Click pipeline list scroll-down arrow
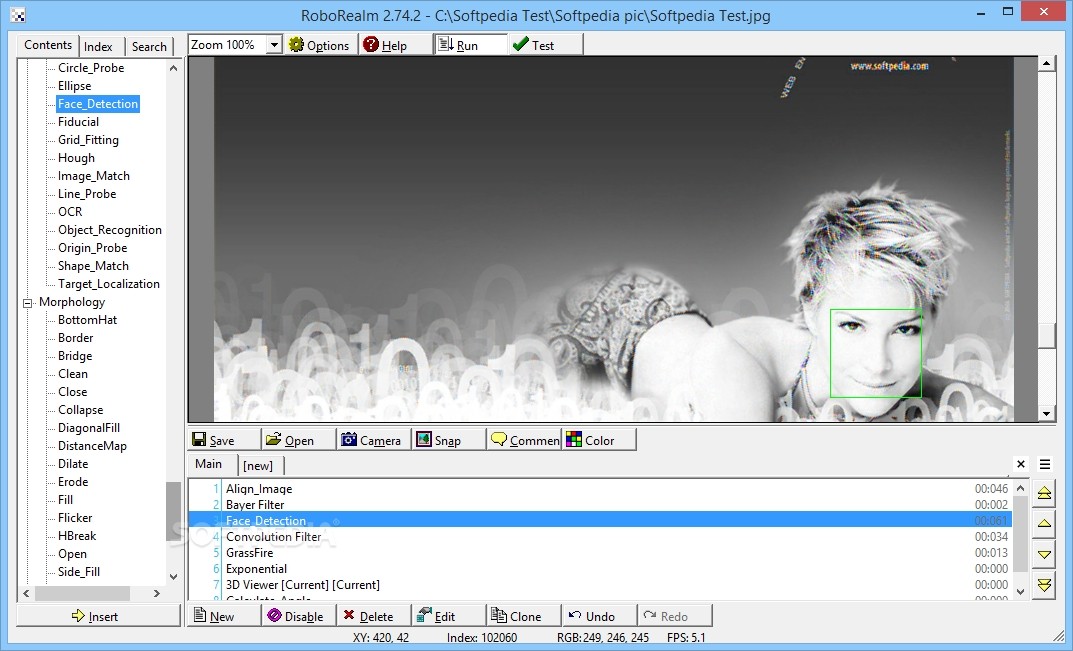This screenshot has width=1073, height=651. tap(1020, 591)
